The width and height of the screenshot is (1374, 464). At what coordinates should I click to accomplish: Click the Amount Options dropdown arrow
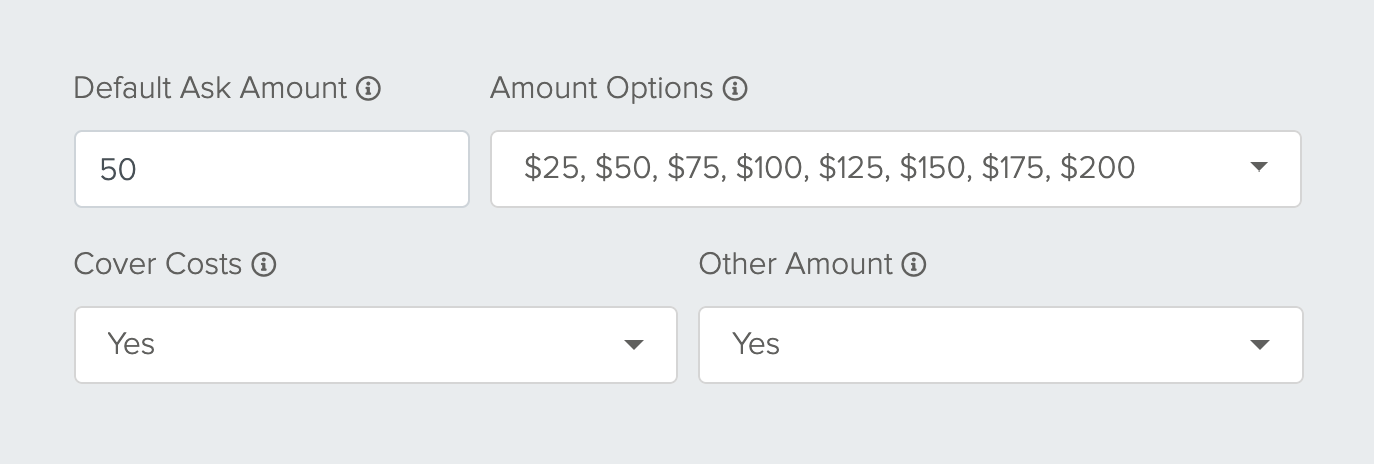point(1259,168)
